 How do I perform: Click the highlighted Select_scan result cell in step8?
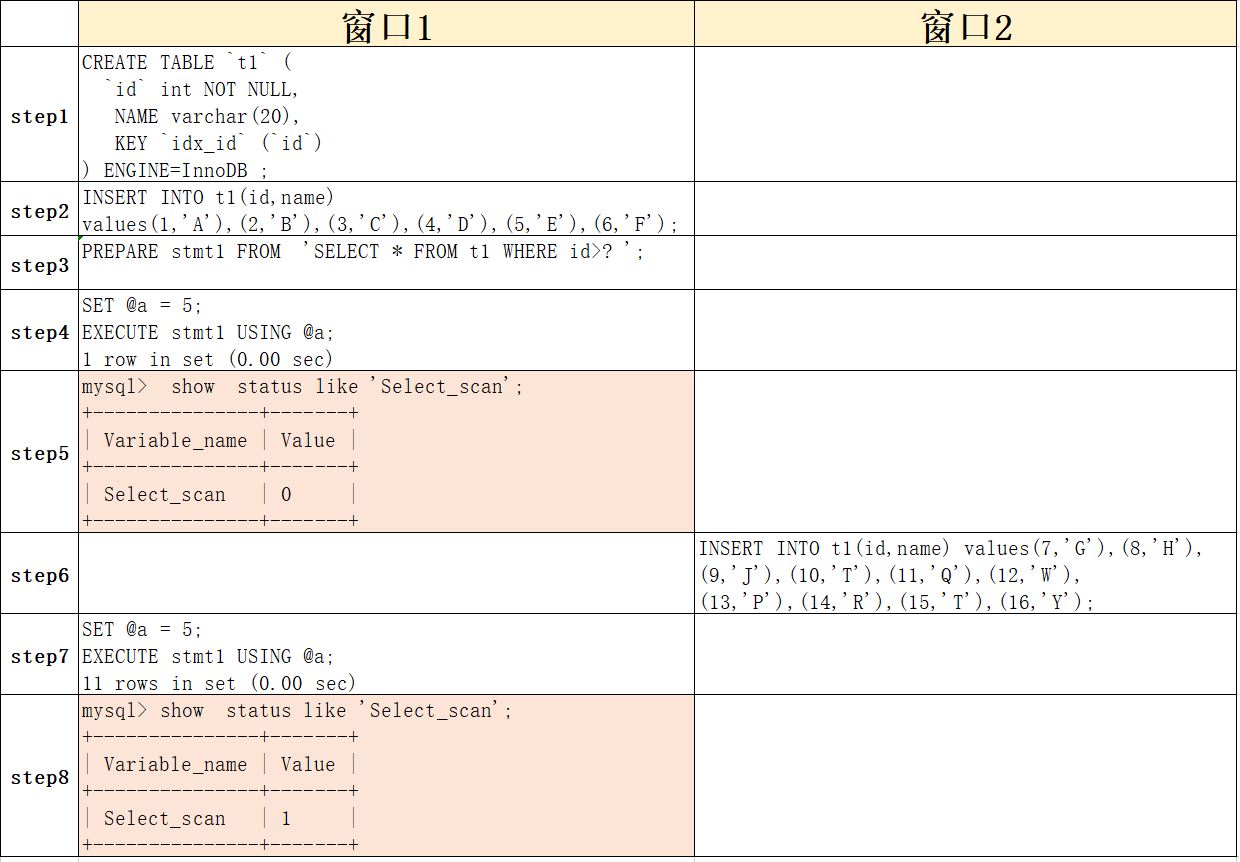(x=385, y=778)
